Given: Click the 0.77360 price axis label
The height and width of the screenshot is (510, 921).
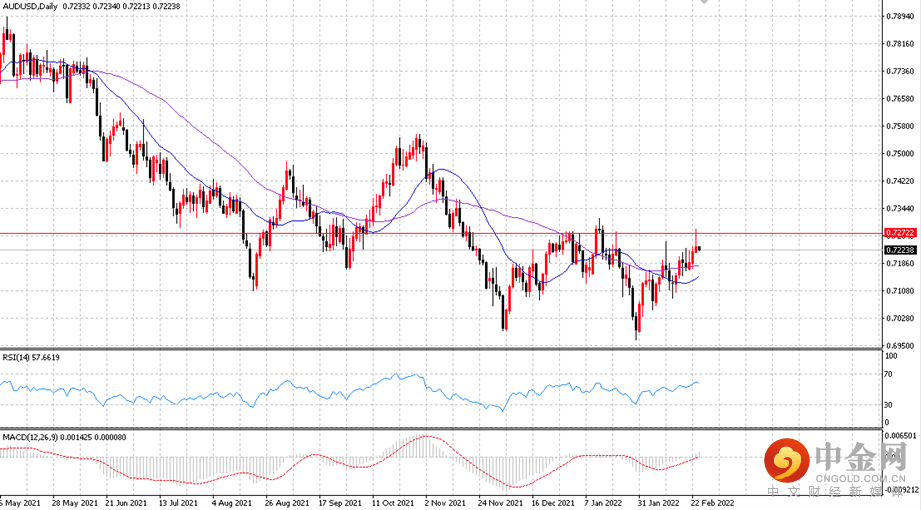Looking at the screenshot, I should 900,71.
